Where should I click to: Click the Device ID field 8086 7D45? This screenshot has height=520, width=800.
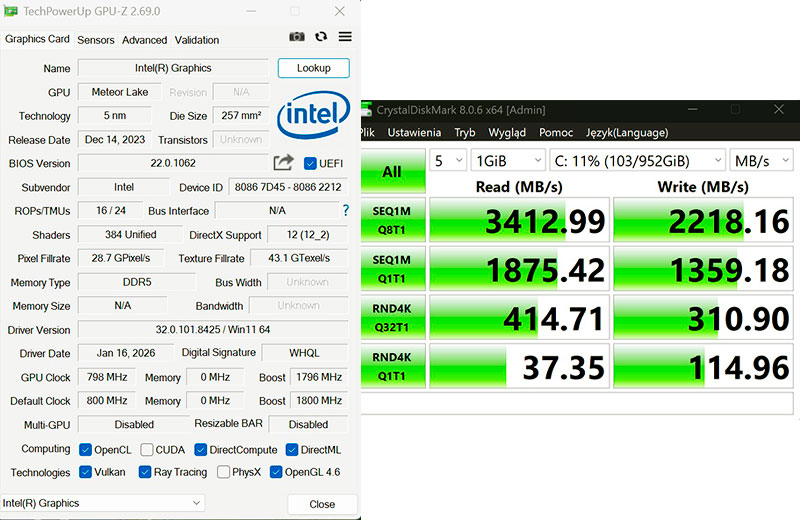tap(288, 187)
